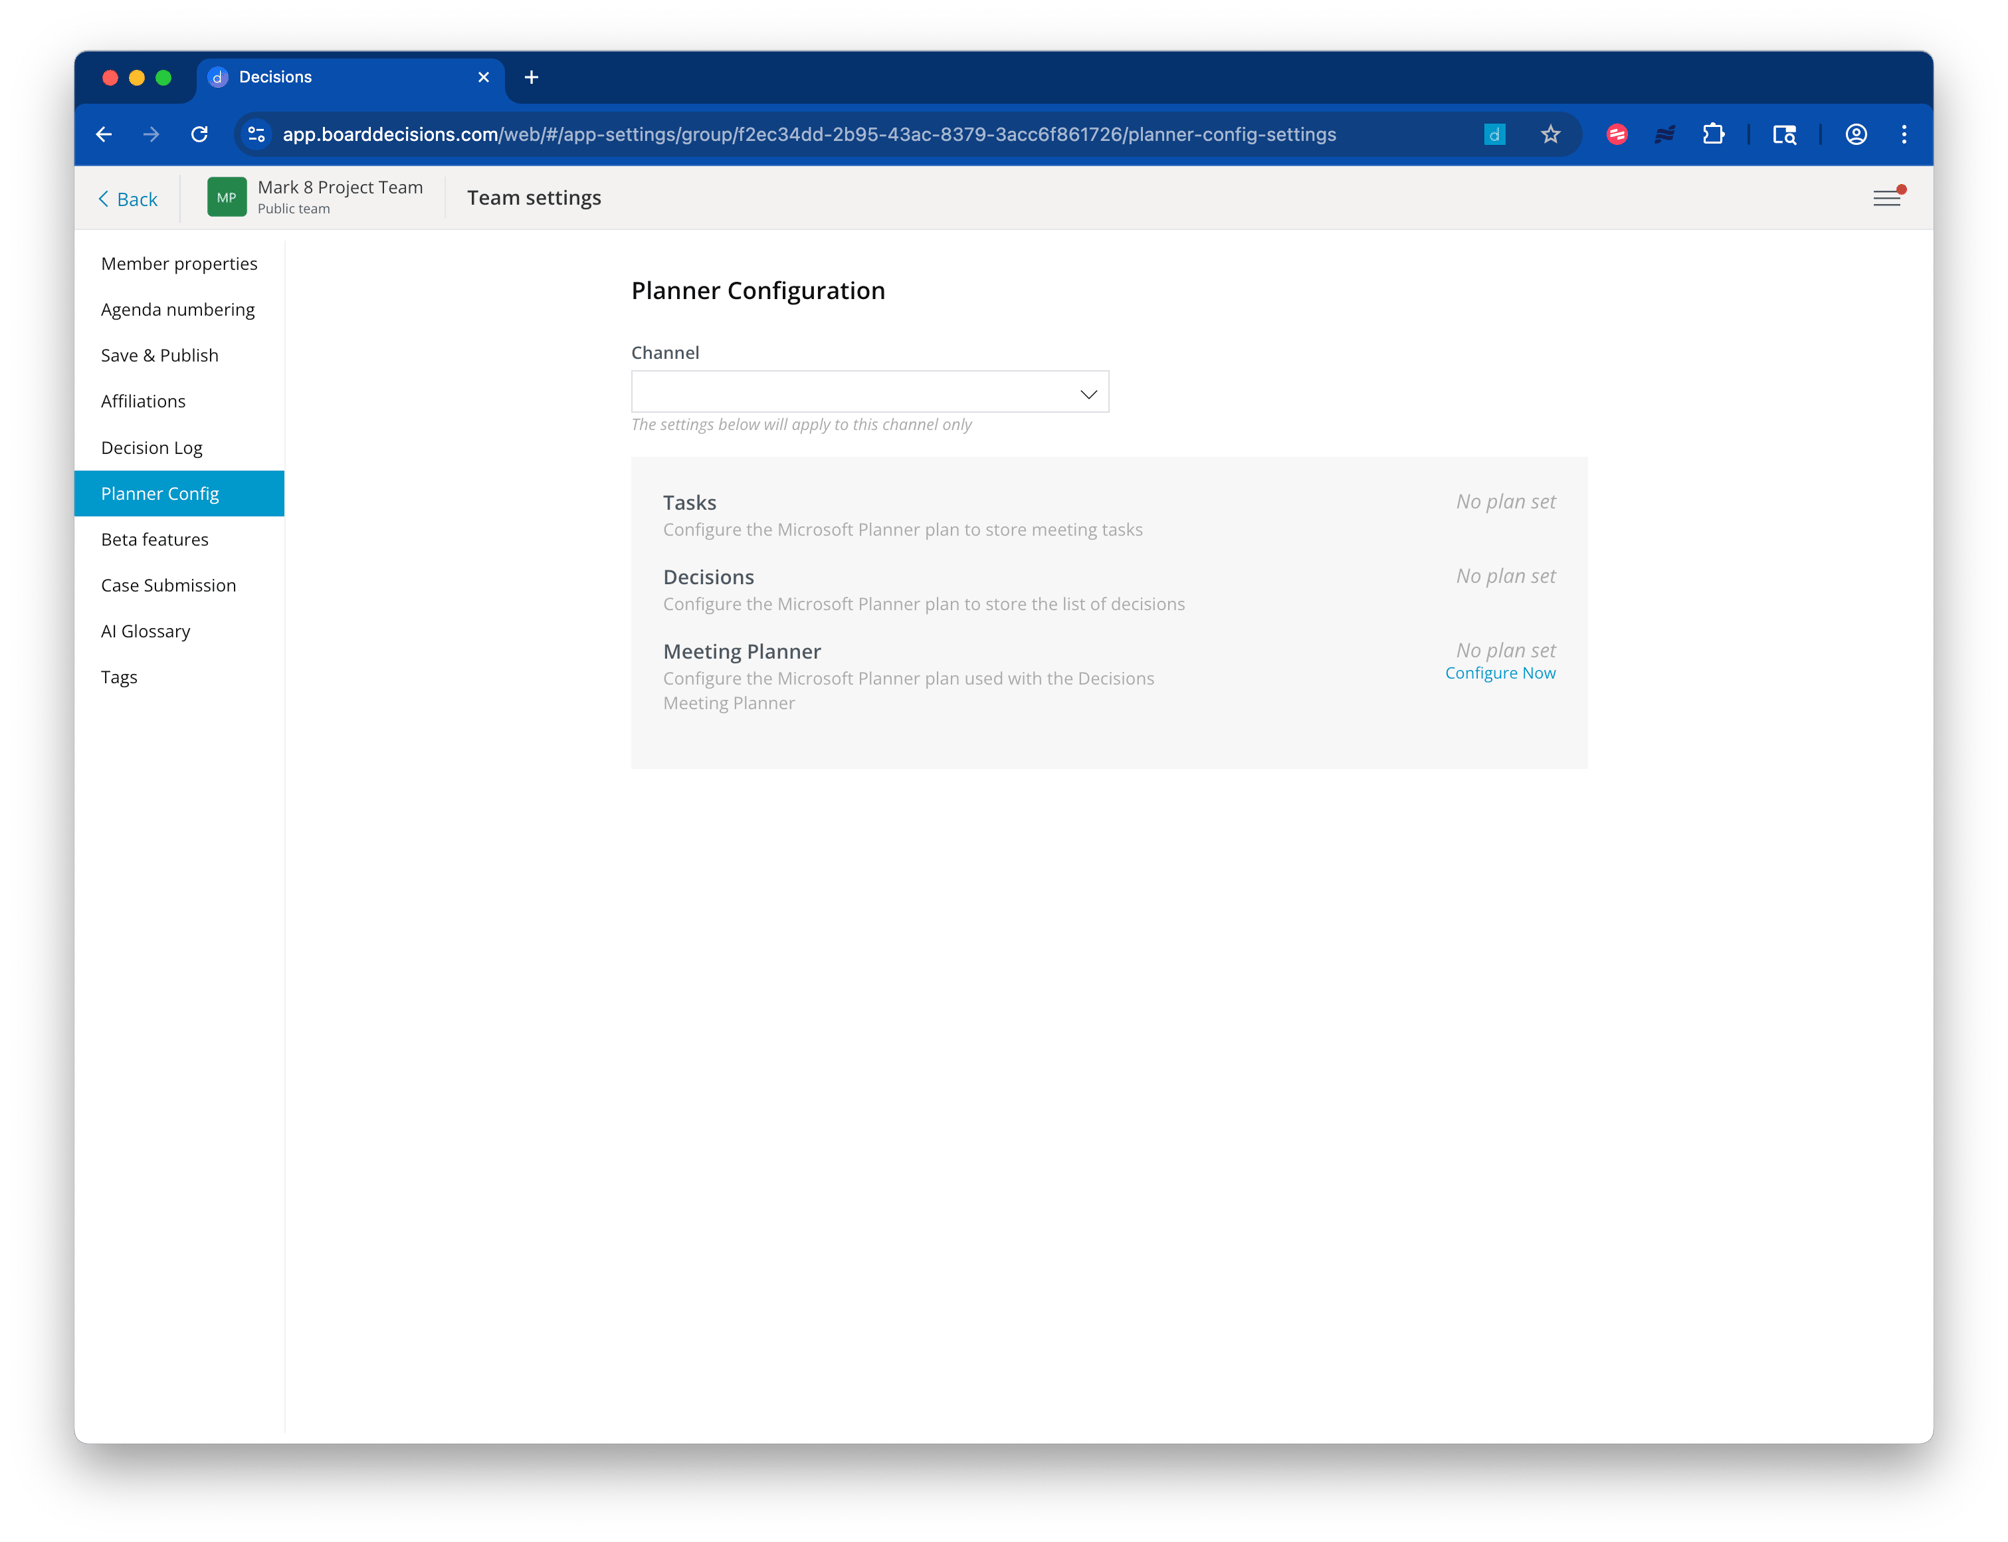The image size is (2008, 1542).
Task: Click the red circular extension icon
Action: click(1616, 134)
